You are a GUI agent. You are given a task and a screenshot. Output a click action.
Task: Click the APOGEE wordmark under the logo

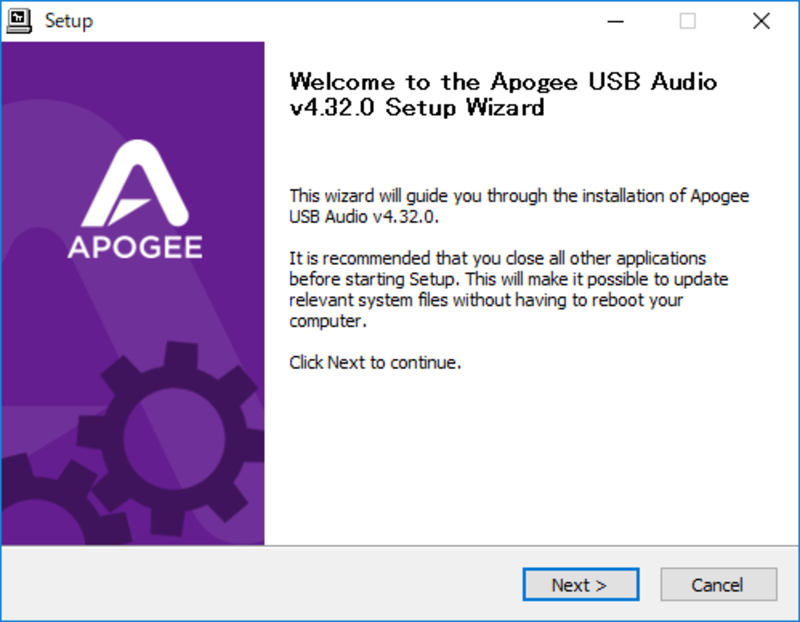click(135, 247)
